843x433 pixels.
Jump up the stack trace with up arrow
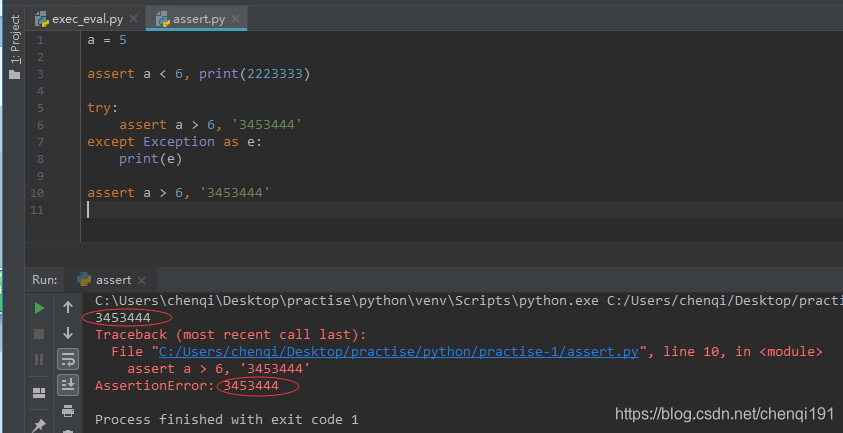68,308
